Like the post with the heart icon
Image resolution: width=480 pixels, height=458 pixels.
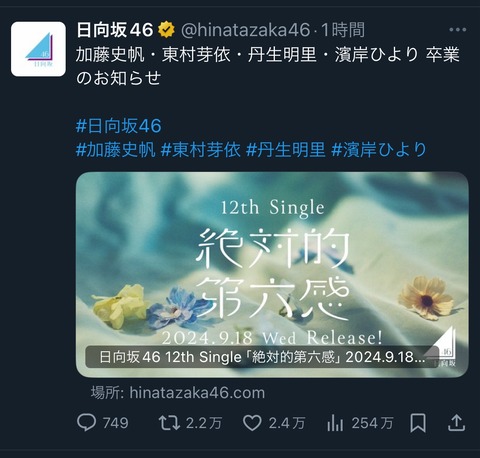point(252,423)
